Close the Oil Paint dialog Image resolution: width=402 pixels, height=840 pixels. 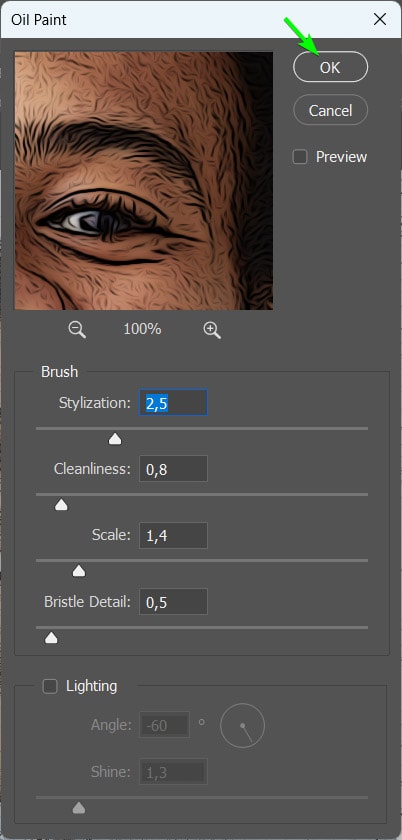(x=380, y=20)
